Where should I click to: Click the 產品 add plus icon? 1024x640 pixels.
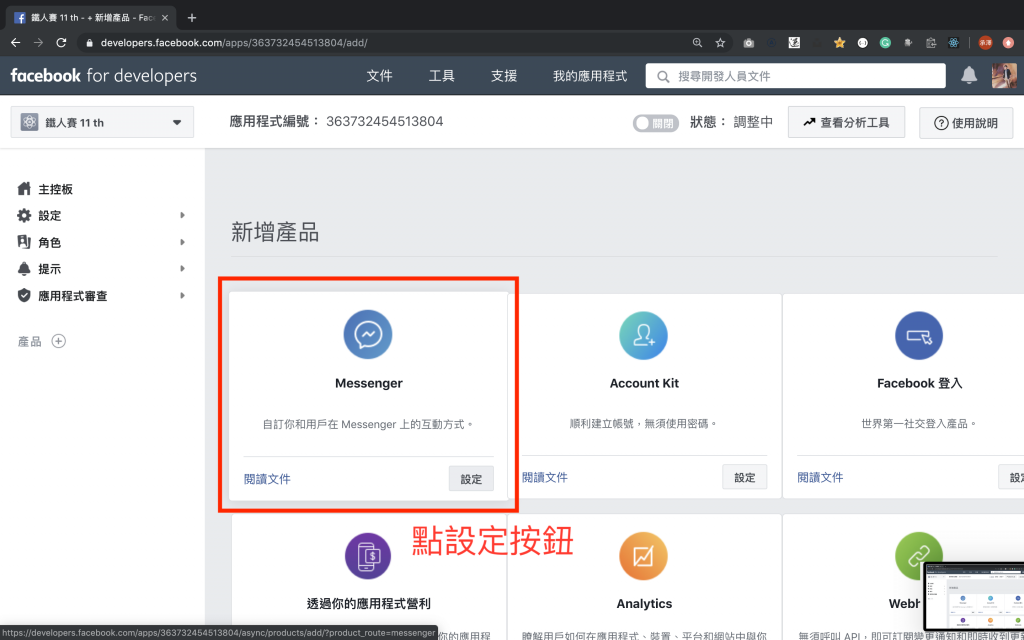click(x=59, y=341)
